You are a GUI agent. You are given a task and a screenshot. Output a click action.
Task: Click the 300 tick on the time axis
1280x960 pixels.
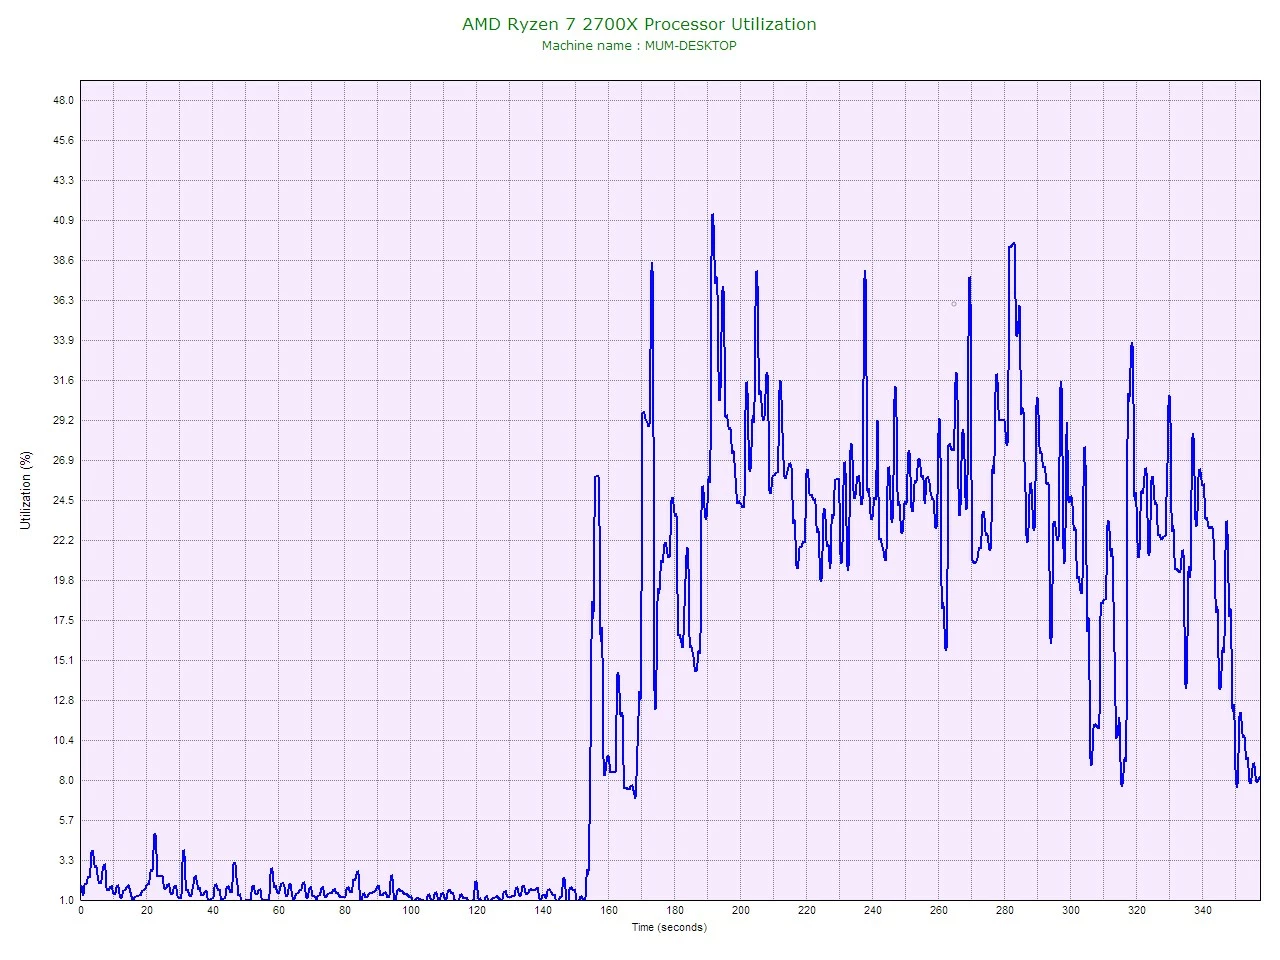click(x=1071, y=910)
